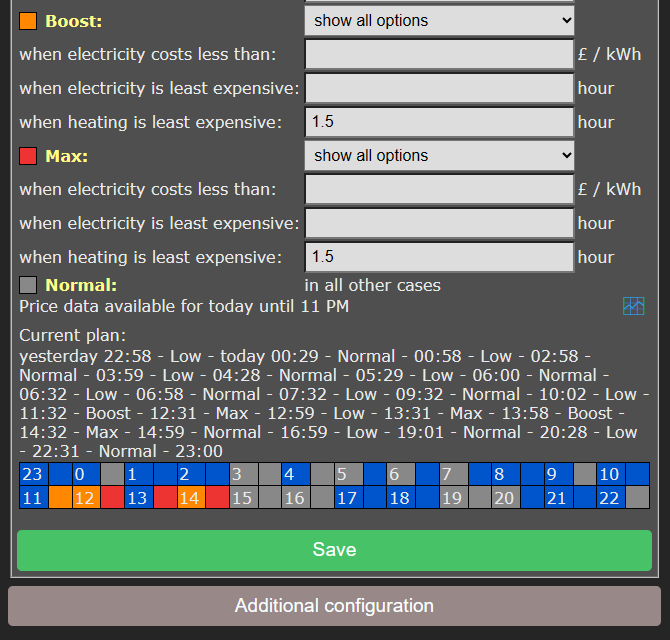Click the grey Normal color square
The width and height of the screenshot is (670, 640).
click(x=28, y=285)
